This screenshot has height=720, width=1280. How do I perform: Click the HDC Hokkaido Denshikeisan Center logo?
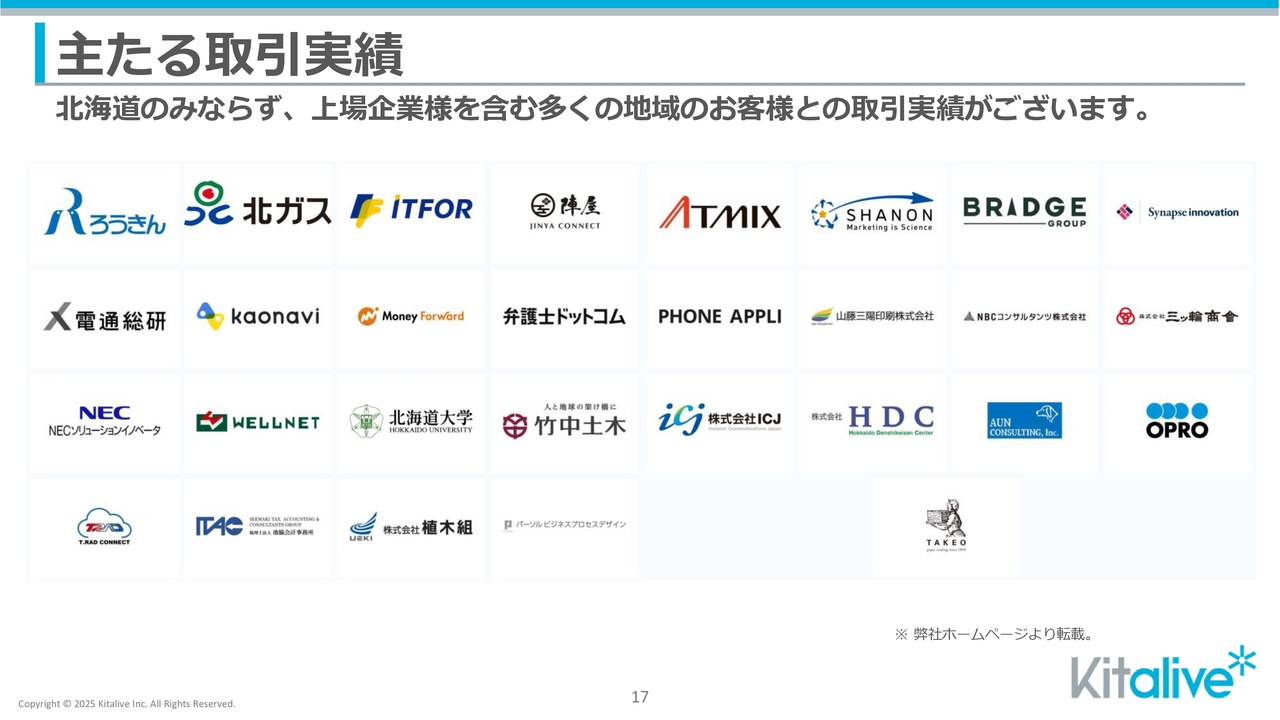[872, 421]
